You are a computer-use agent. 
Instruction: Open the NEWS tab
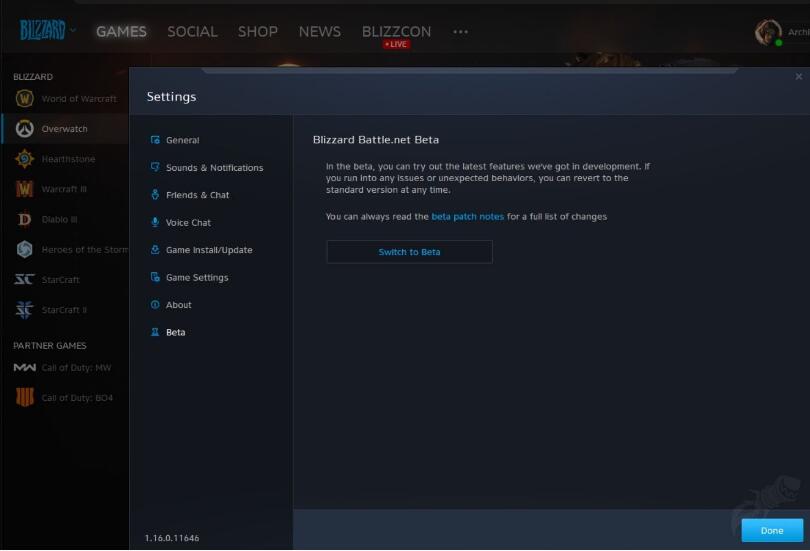tap(320, 32)
